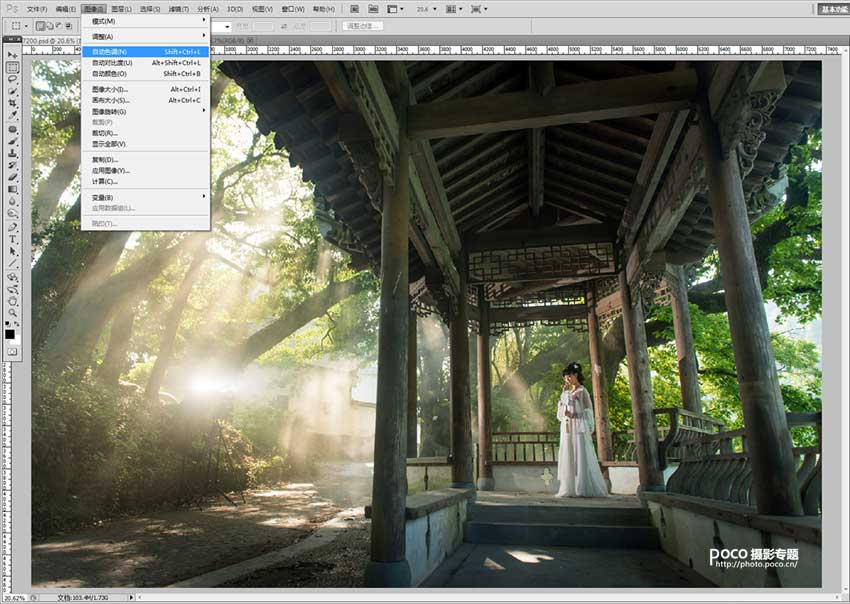Click the 基本功能 workspace button

coord(833,9)
